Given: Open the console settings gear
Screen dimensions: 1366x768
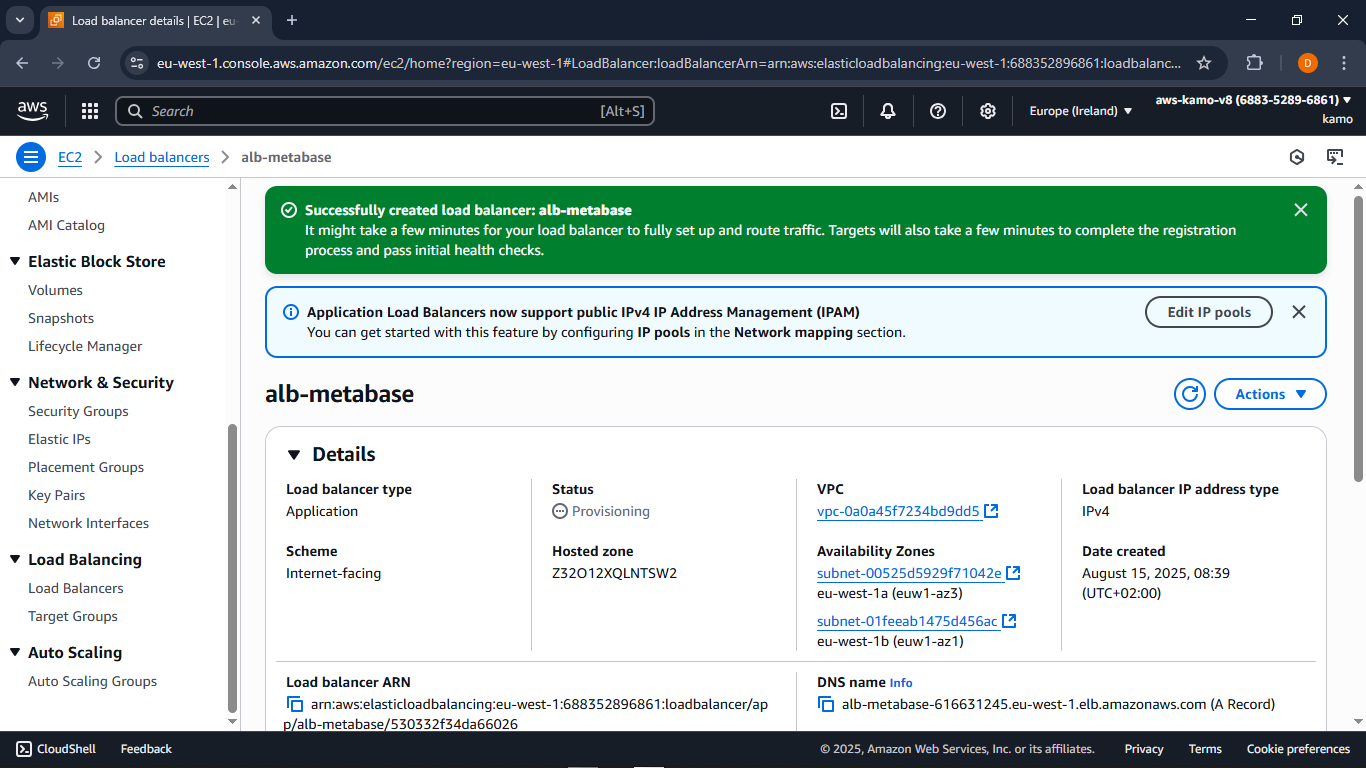Looking at the screenshot, I should tap(988, 111).
